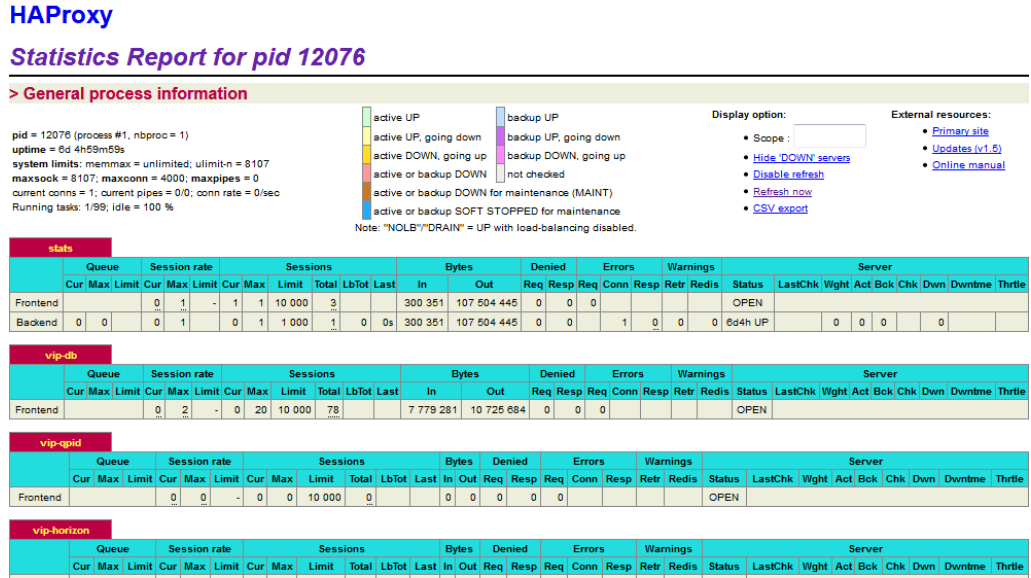Click the vip-horizon proxy title
1031x578 pixels.
pos(60,530)
